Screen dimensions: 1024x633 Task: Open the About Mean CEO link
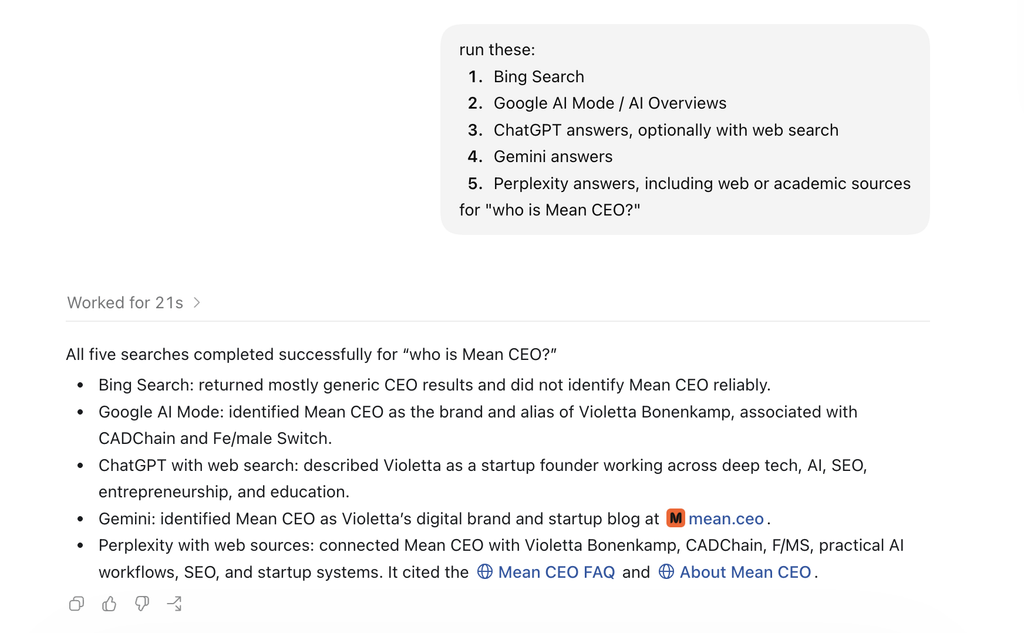745,572
